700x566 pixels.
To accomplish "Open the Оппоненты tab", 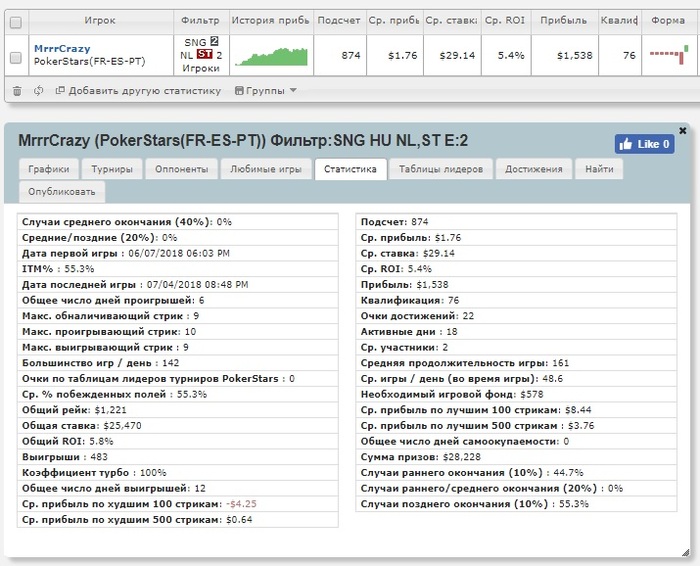I will (x=182, y=169).
